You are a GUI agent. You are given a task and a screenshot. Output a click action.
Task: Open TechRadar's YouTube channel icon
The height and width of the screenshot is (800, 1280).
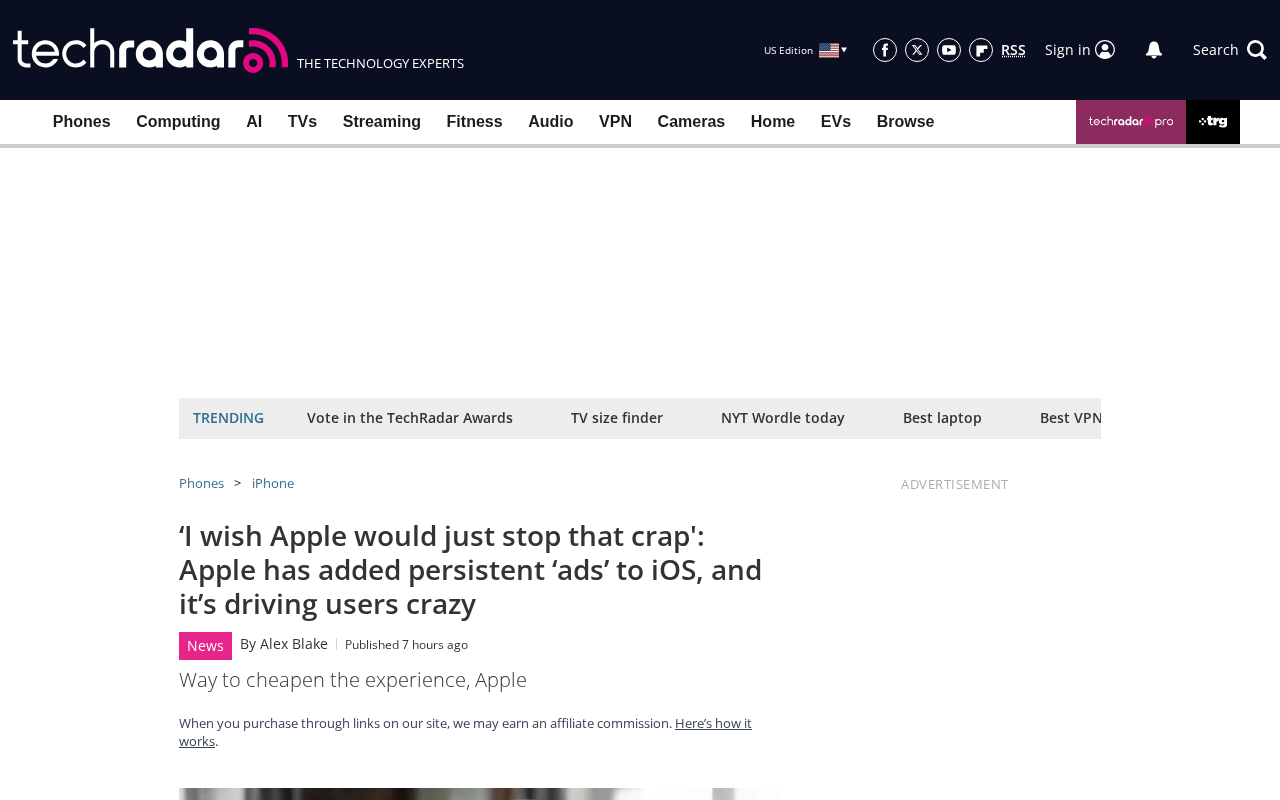click(949, 50)
